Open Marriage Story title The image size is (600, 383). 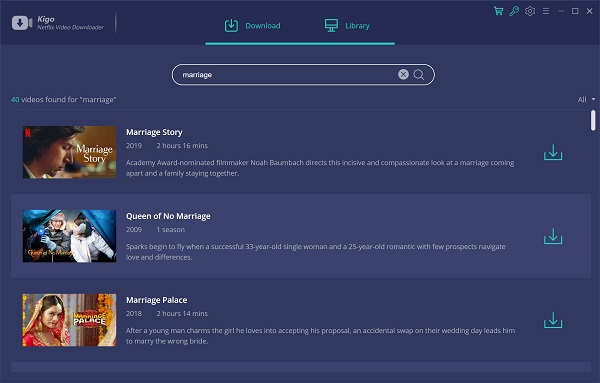click(x=154, y=132)
